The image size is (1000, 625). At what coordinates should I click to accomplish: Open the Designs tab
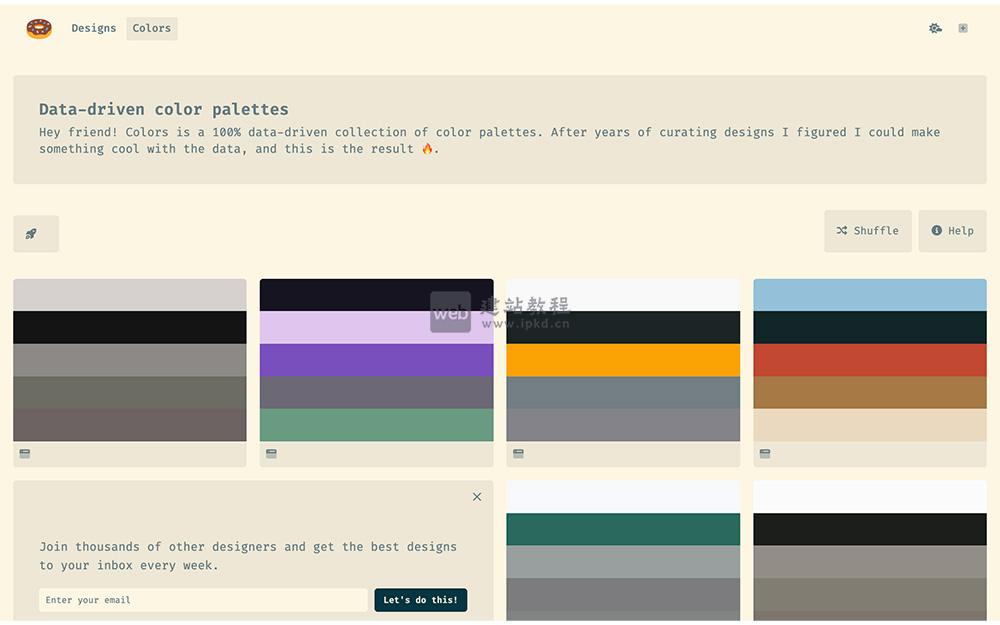(94, 28)
